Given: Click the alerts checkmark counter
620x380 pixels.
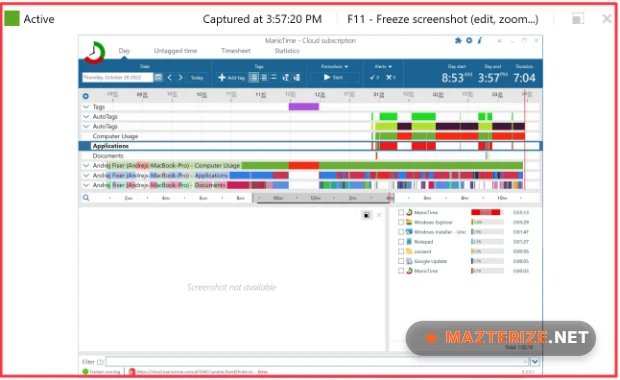Looking at the screenshot, I should click(374, 78).
